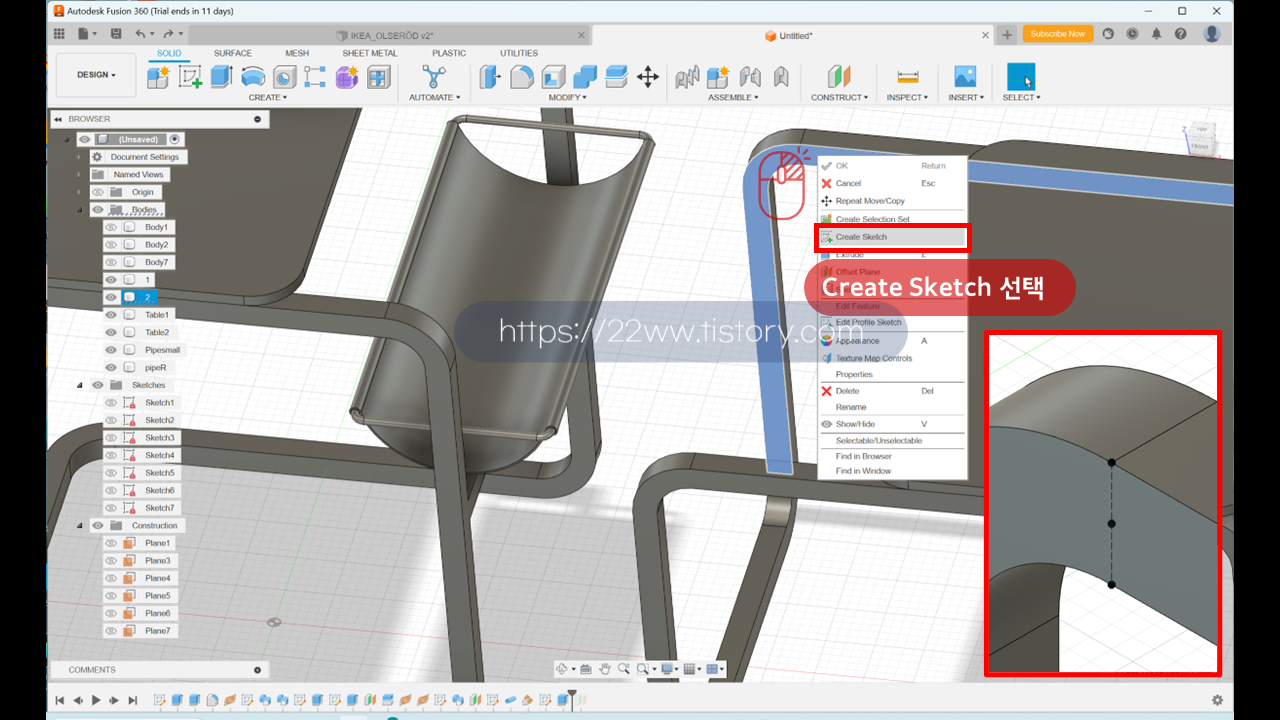Screen dimensions: 1280x720
Task: Click the Save icon
Action: pyautogui.click(x=116, y=34)
